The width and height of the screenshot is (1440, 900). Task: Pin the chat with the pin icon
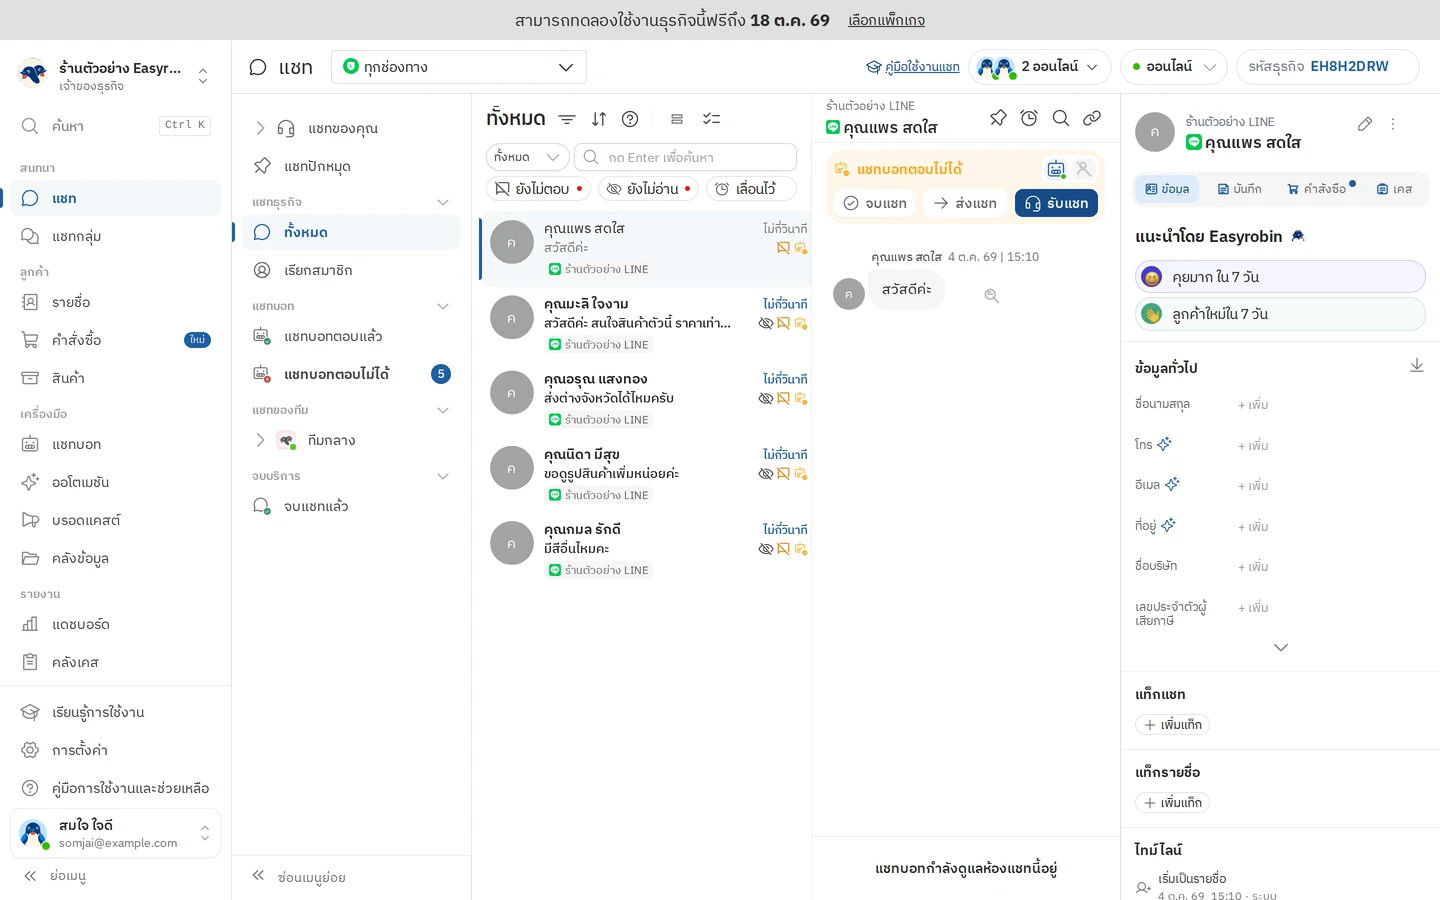coord(998,118)
